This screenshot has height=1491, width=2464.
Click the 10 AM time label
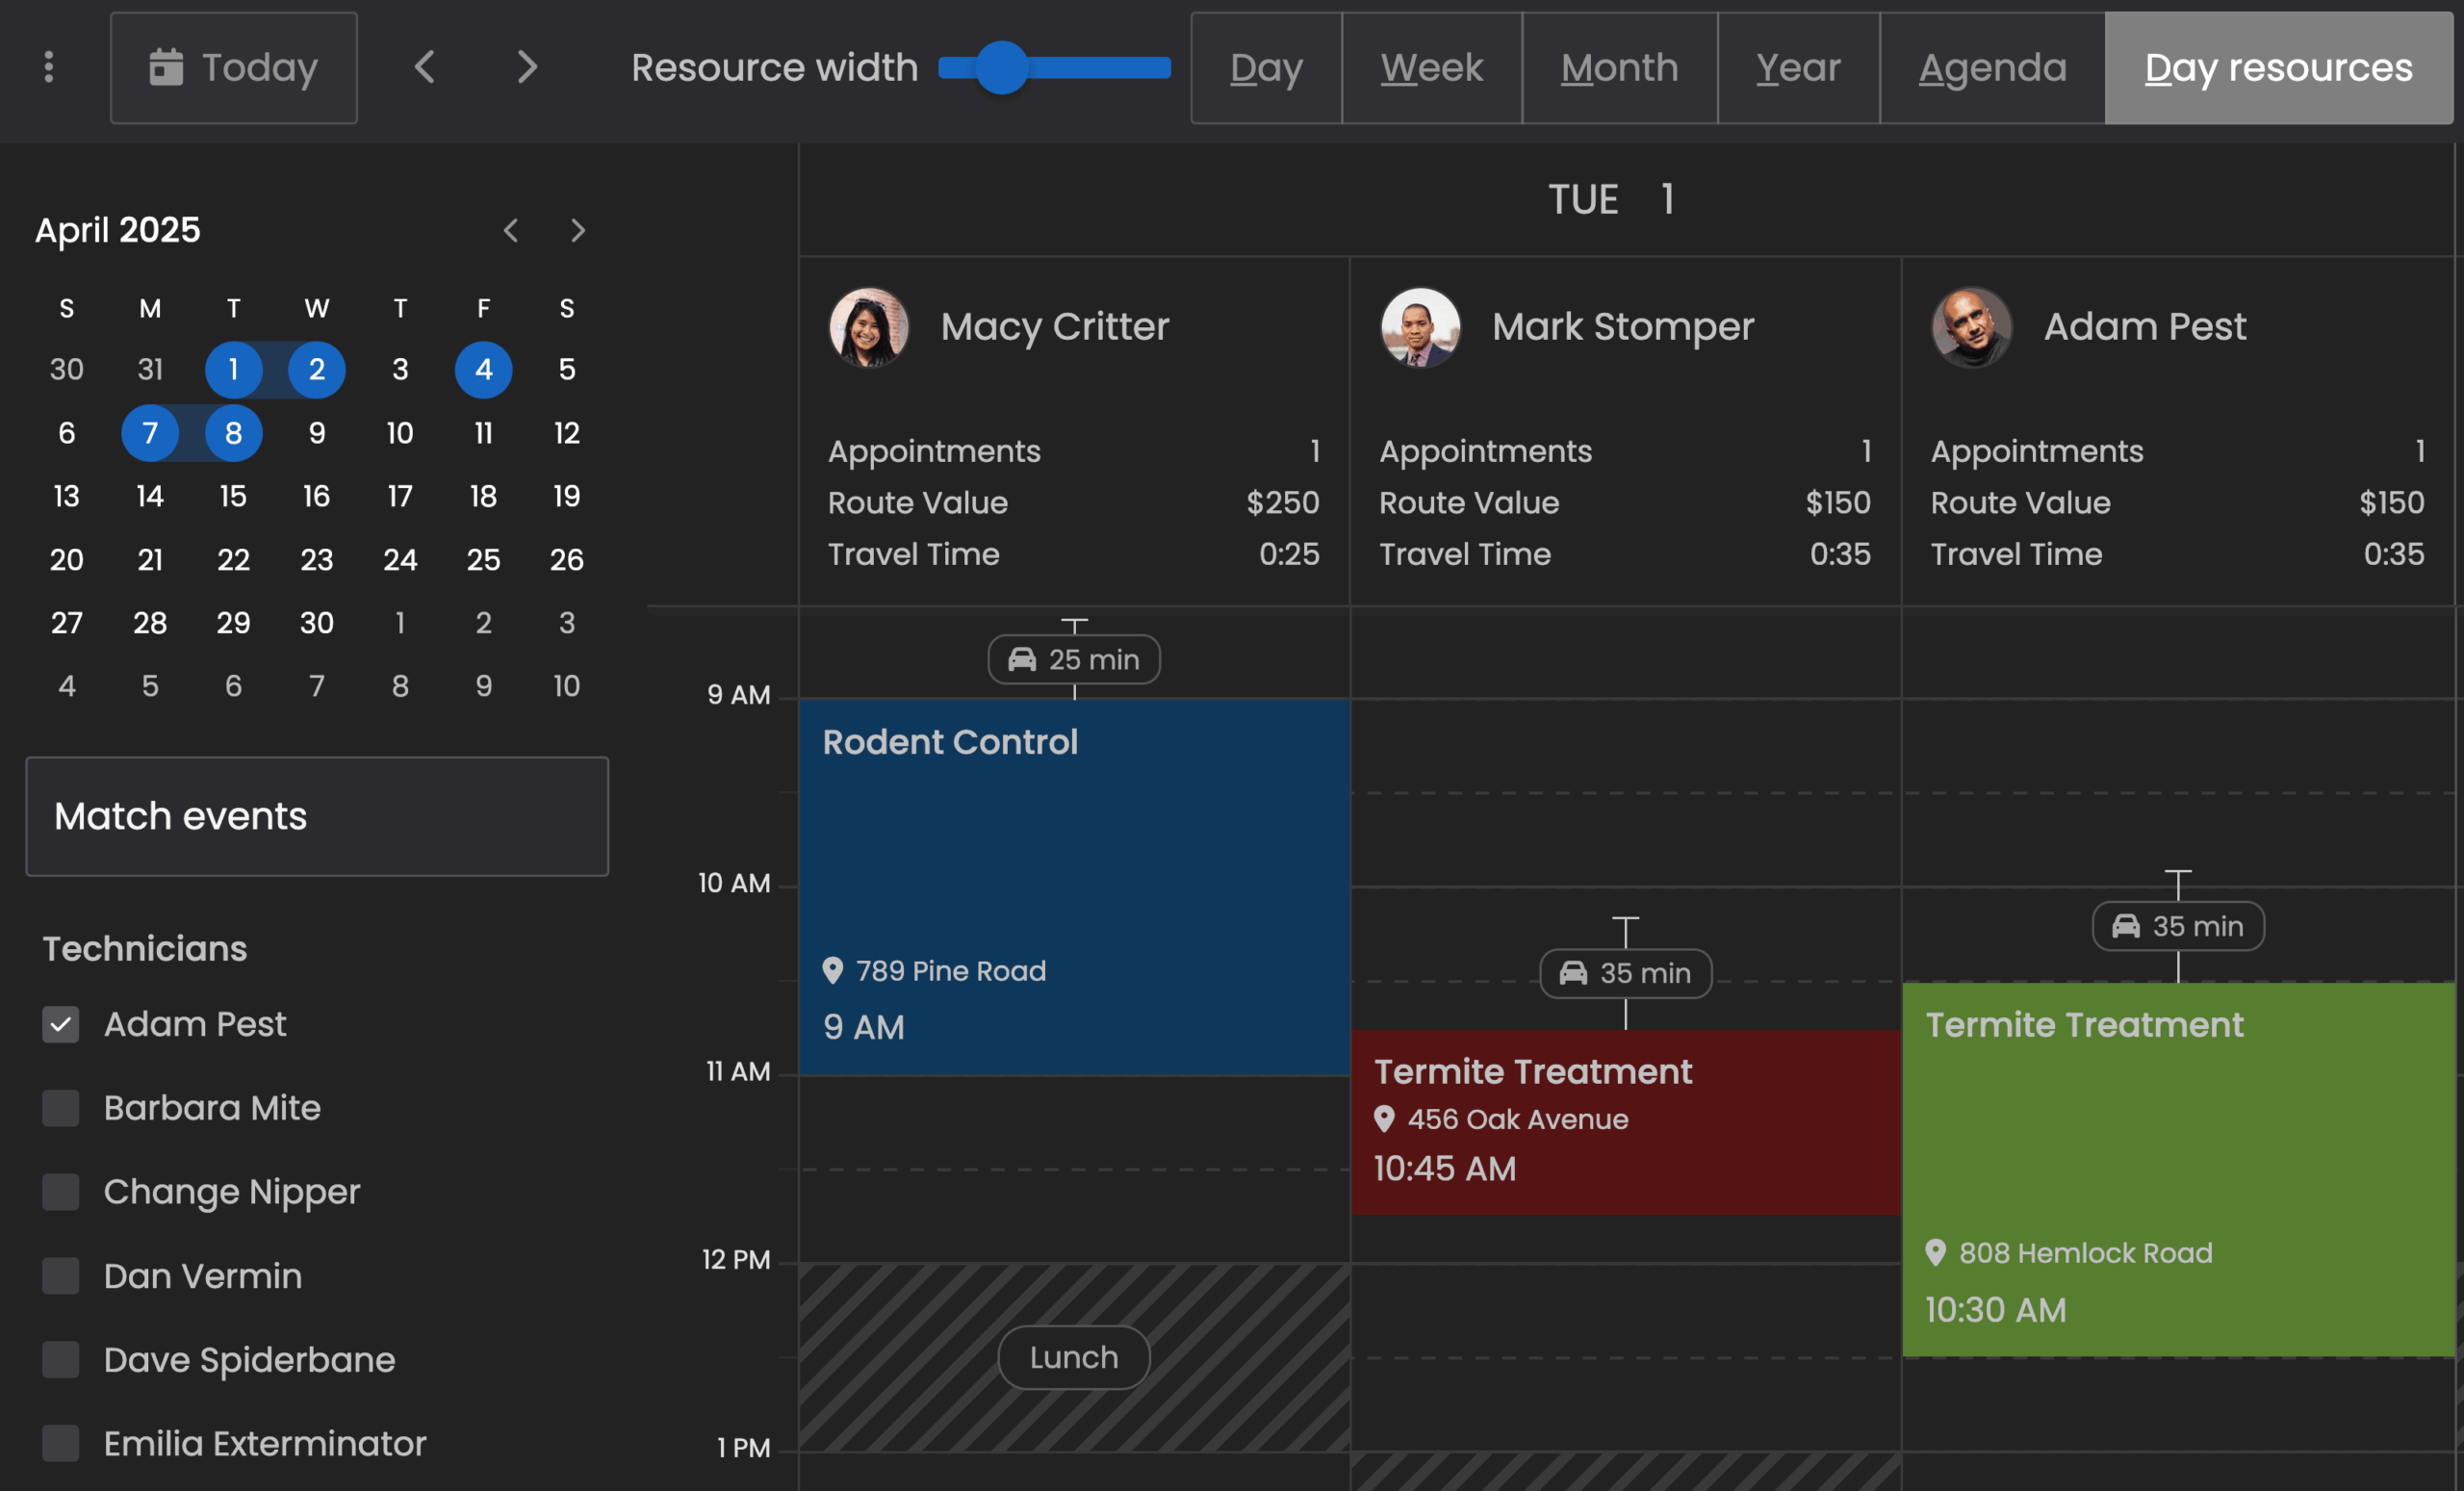(734, 883)
